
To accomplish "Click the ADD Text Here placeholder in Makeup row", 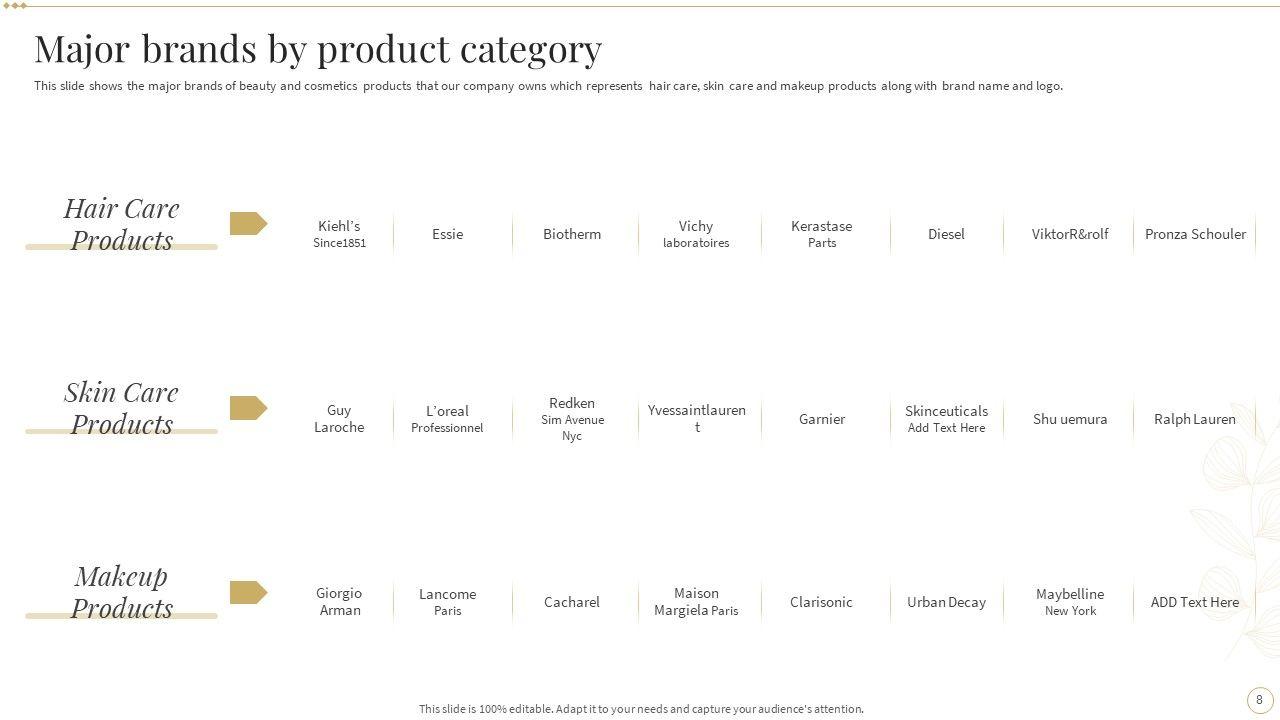I will click(1195, 602).
